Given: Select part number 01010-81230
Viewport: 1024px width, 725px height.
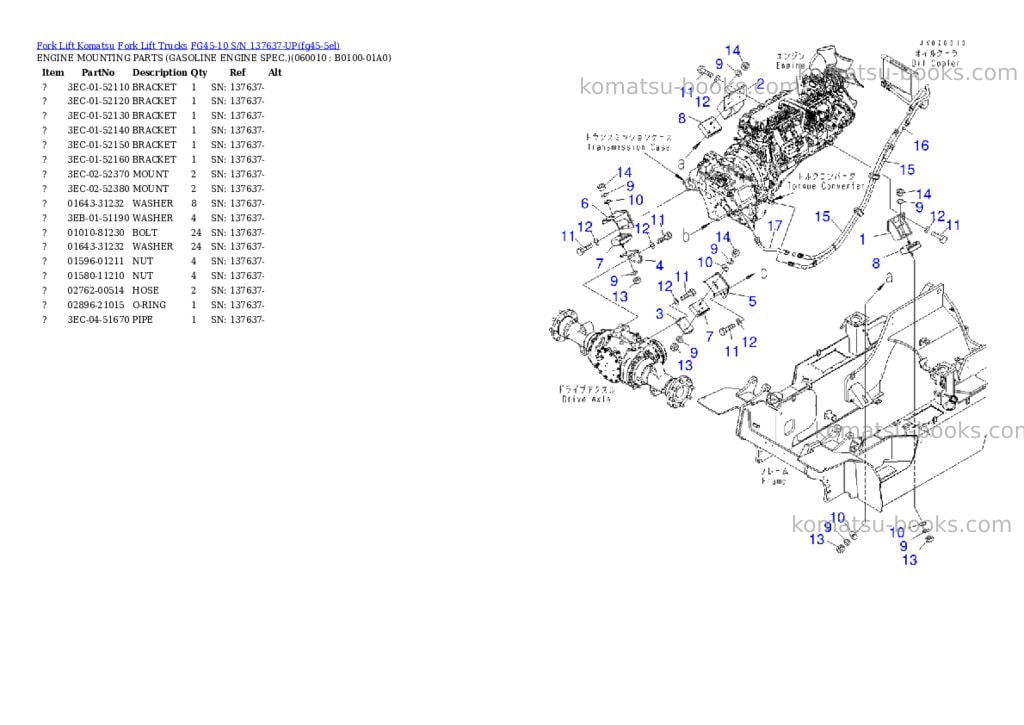Looking at the screenshot, I should point(95,233).
